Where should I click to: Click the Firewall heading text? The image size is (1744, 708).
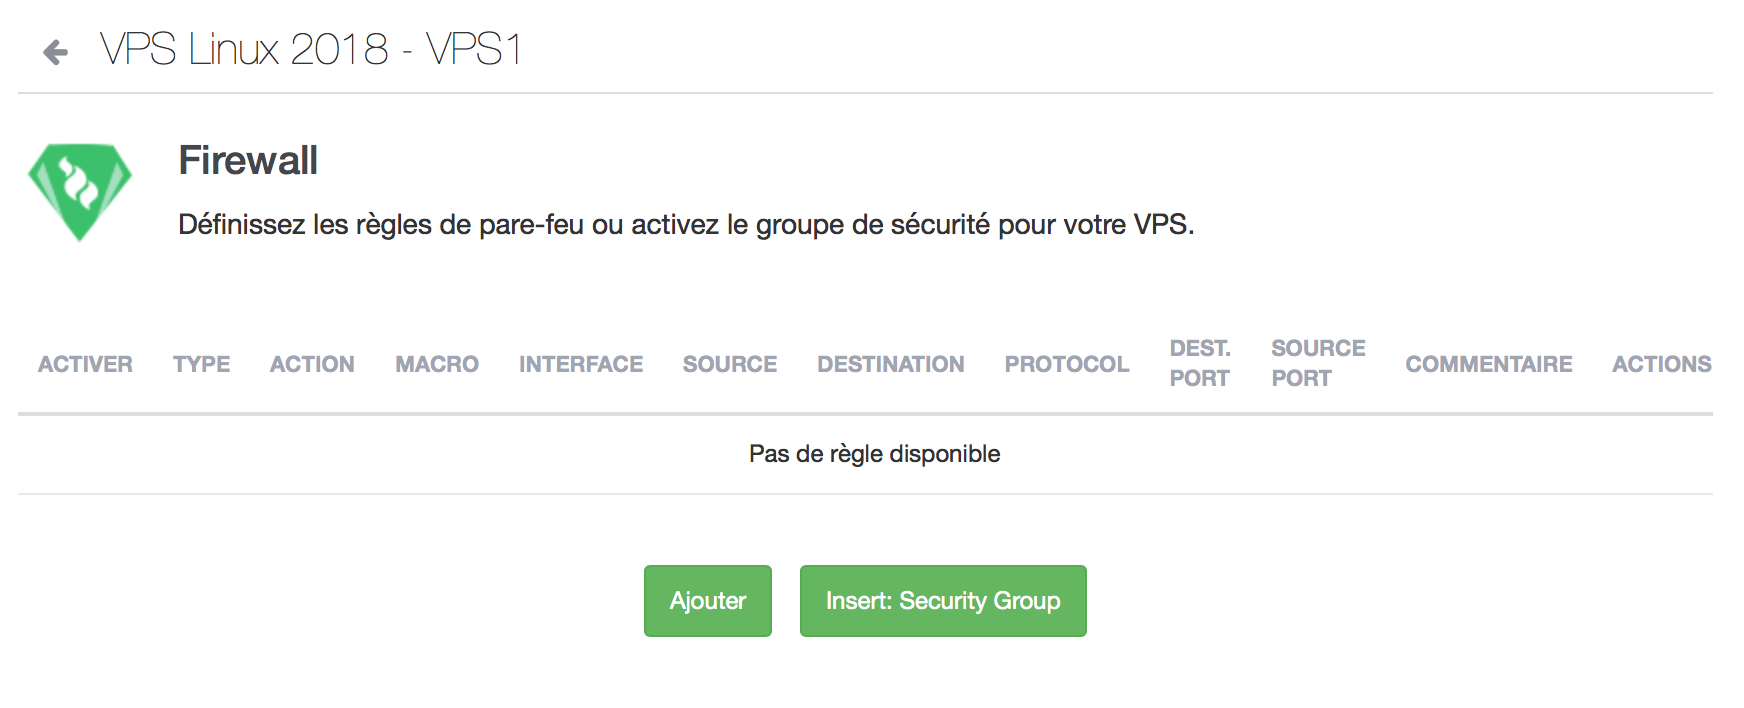248,161
